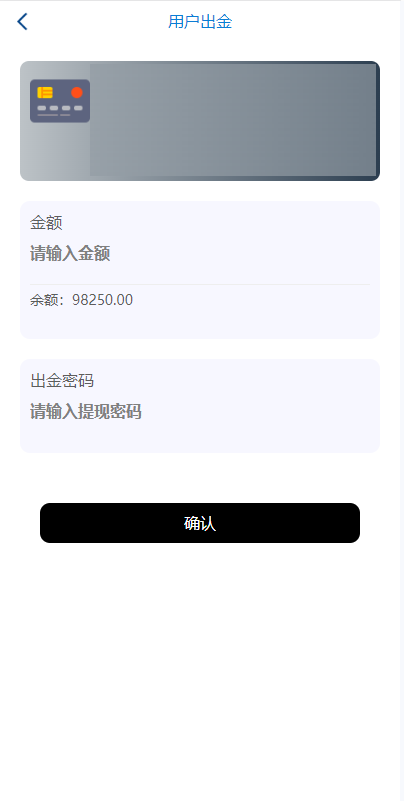The image size is (404, 801).
Task: Confirm withdrawal with the 确认 button
Action: click(200, 523)
